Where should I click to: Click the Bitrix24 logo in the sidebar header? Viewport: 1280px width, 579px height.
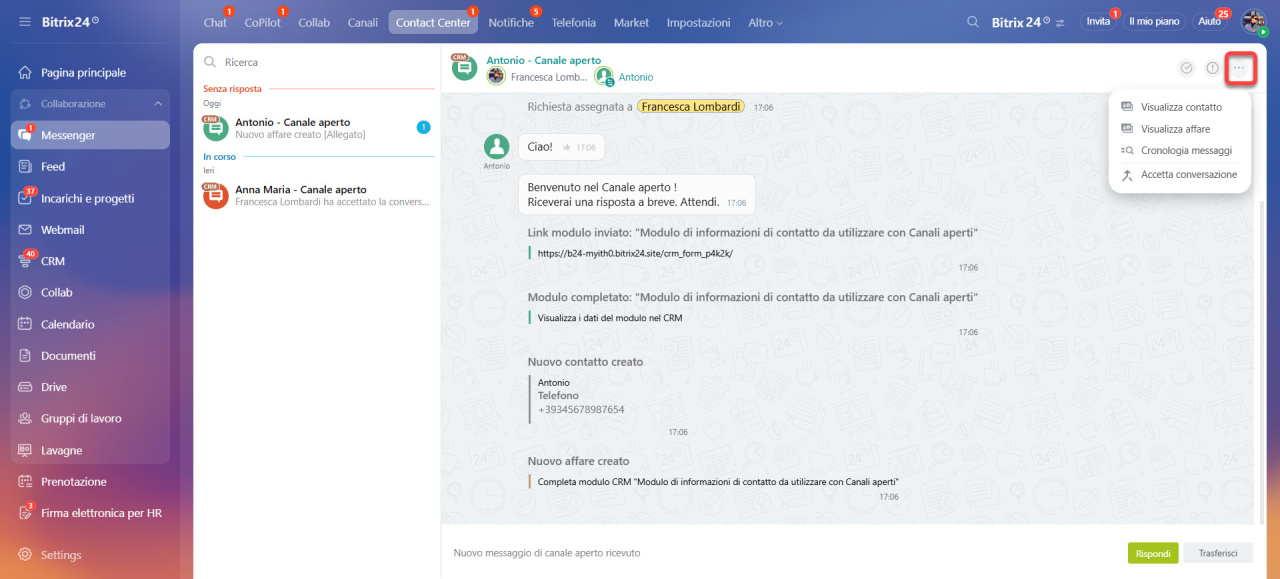pos(69,22)
